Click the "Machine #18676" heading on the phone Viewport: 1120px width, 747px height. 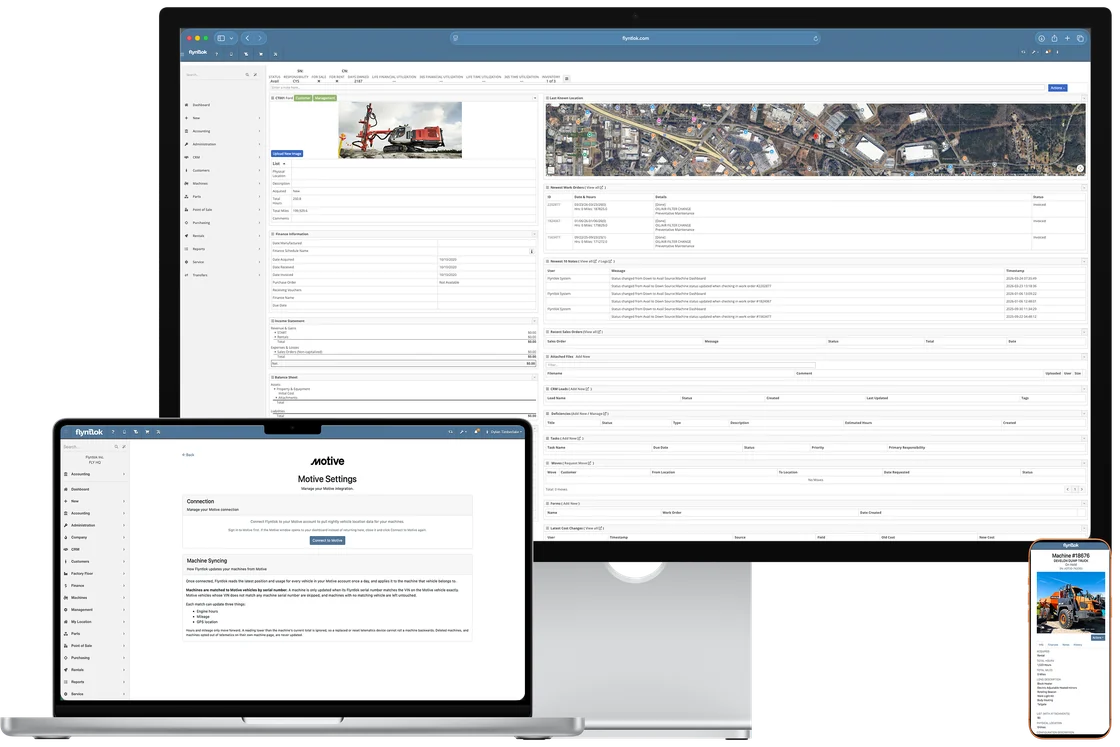click(x=1071, y=556)
